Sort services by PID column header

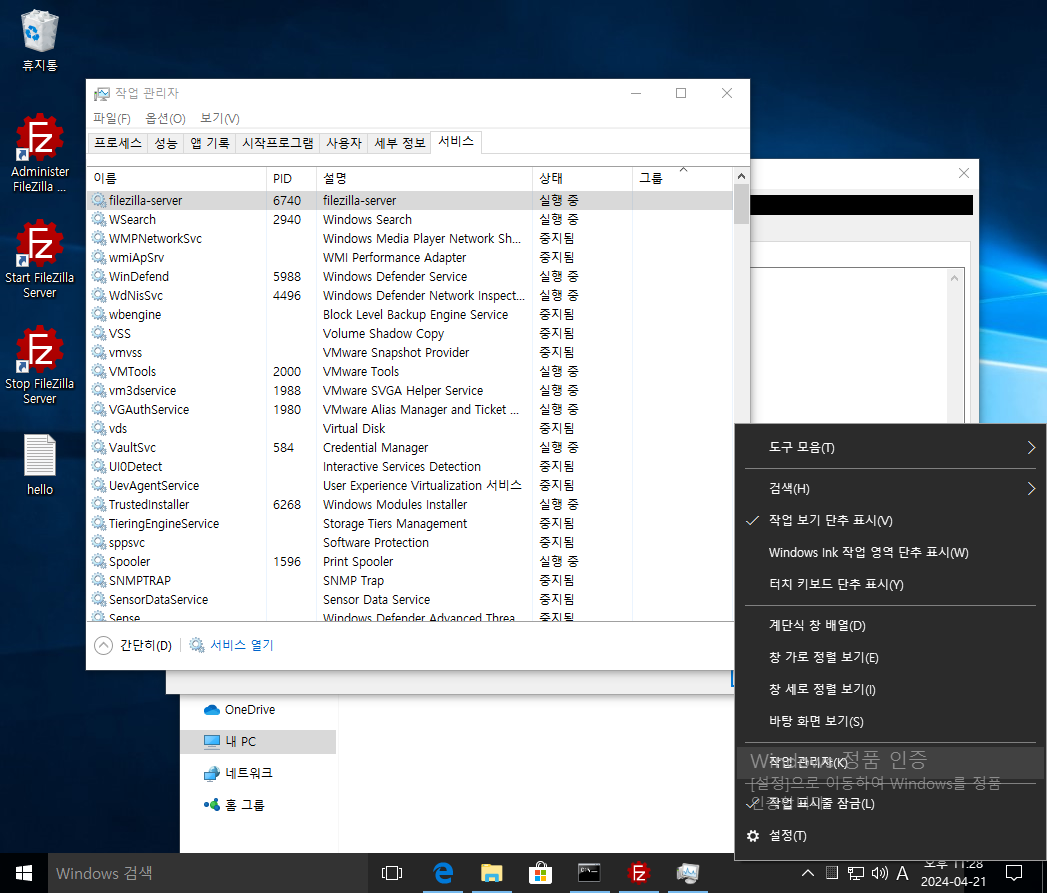point(291,178)
